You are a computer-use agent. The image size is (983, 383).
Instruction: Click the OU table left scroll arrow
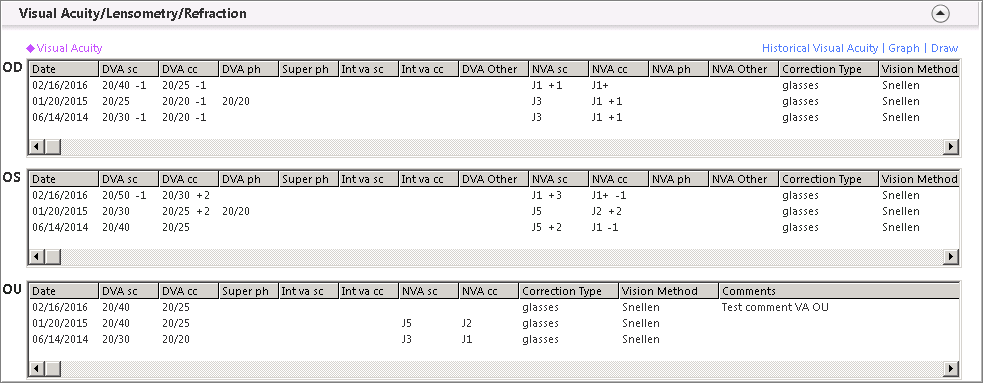tap(36, 368)
